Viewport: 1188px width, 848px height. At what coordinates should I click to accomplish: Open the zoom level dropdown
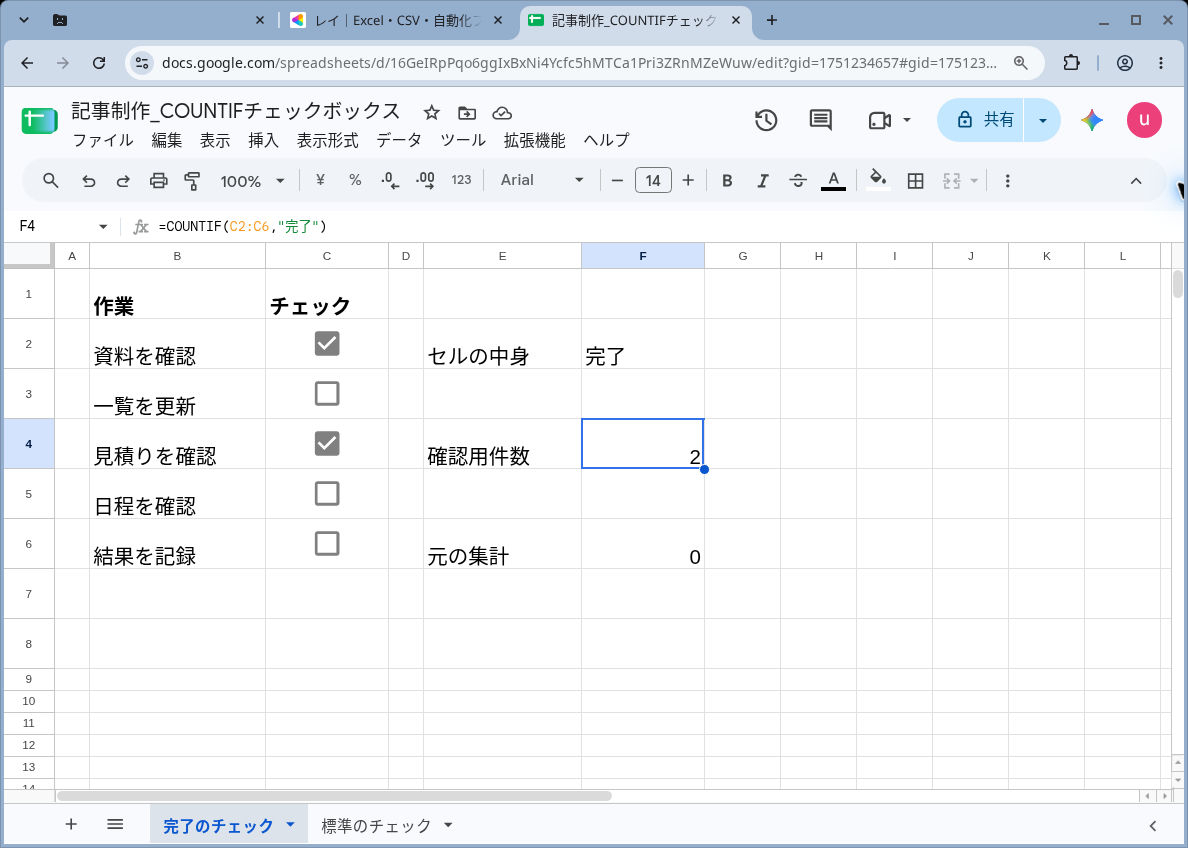pyautogui.click(x=252, y=180)
